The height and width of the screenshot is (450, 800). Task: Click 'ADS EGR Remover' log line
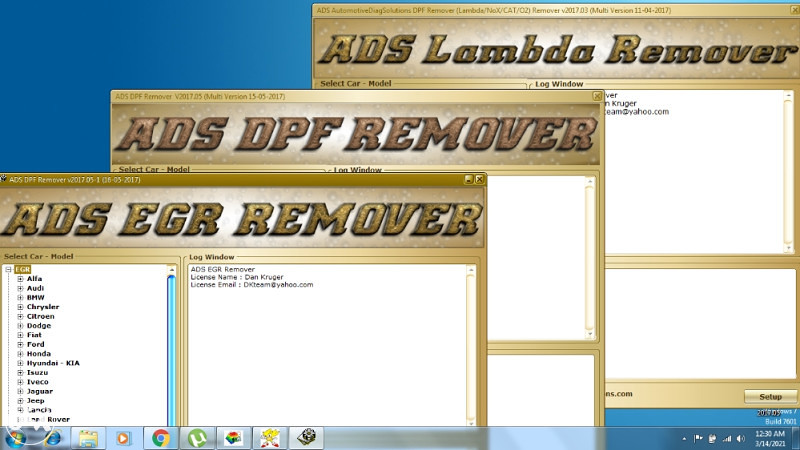(x=222, y=269)
